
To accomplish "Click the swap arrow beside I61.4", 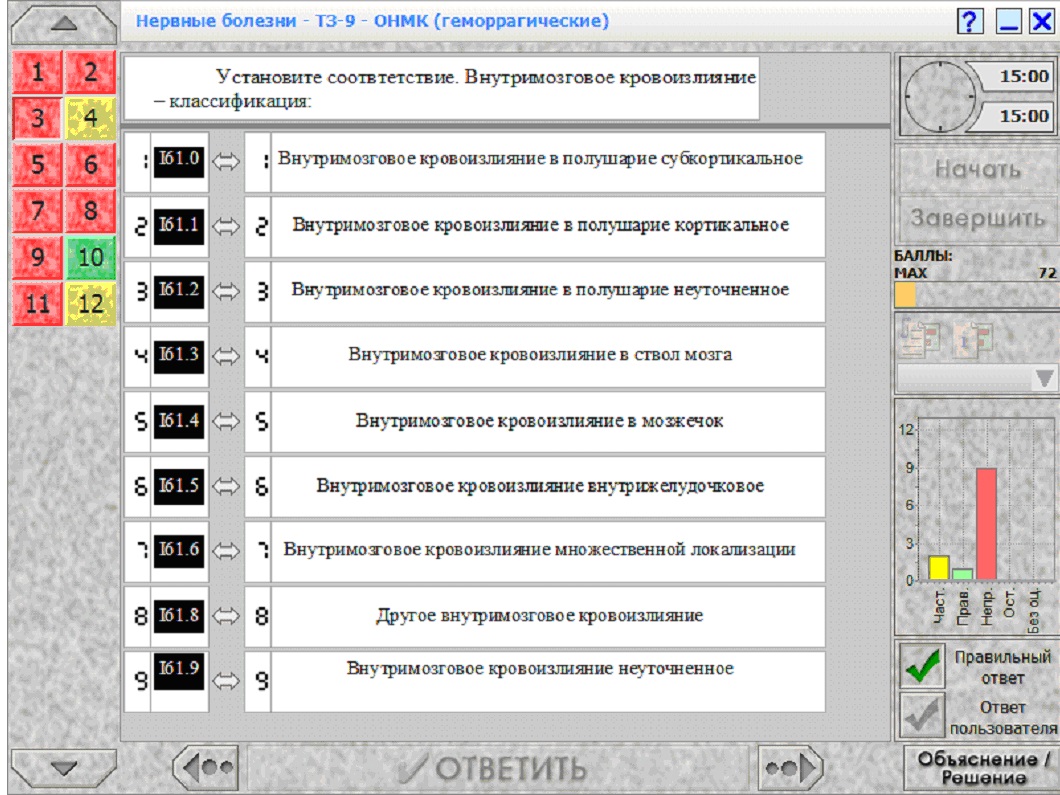I will [x=226, y=421].
